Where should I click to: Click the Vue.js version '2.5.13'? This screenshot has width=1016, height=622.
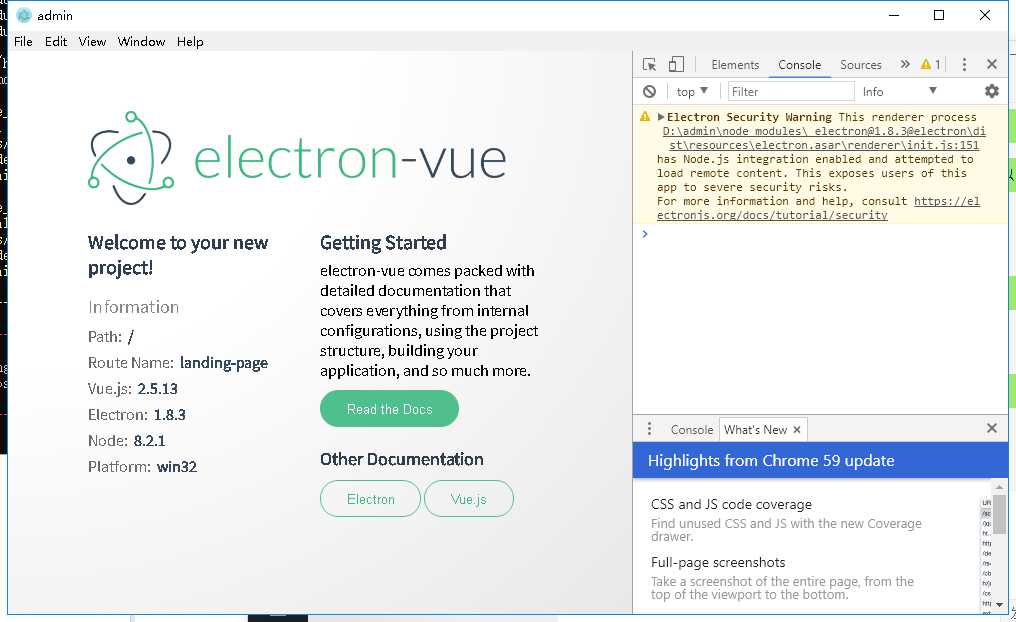click(157, 389)
